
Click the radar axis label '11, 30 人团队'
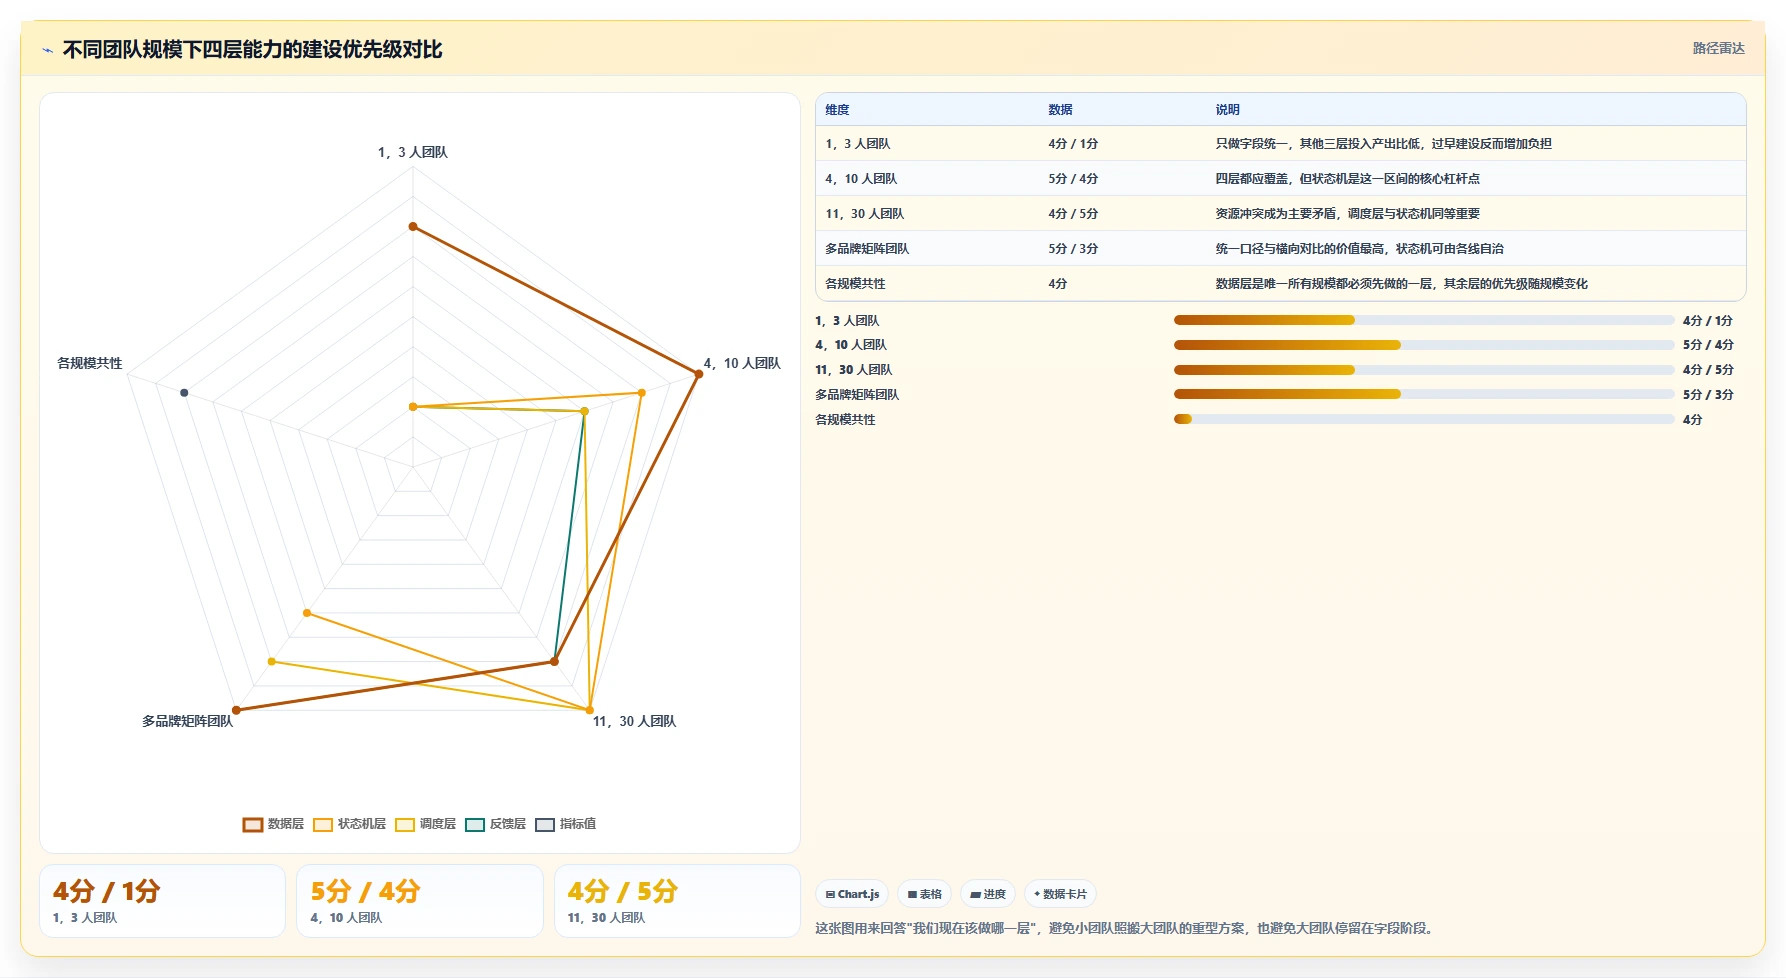(635, 722)
